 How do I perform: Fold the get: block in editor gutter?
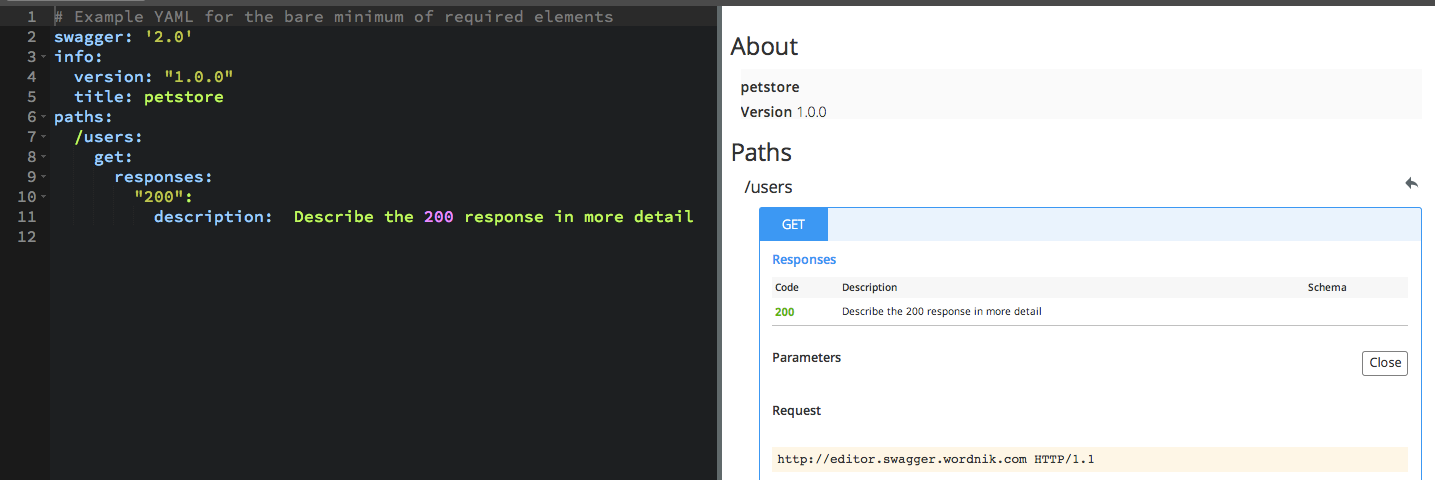click(44, 157)
